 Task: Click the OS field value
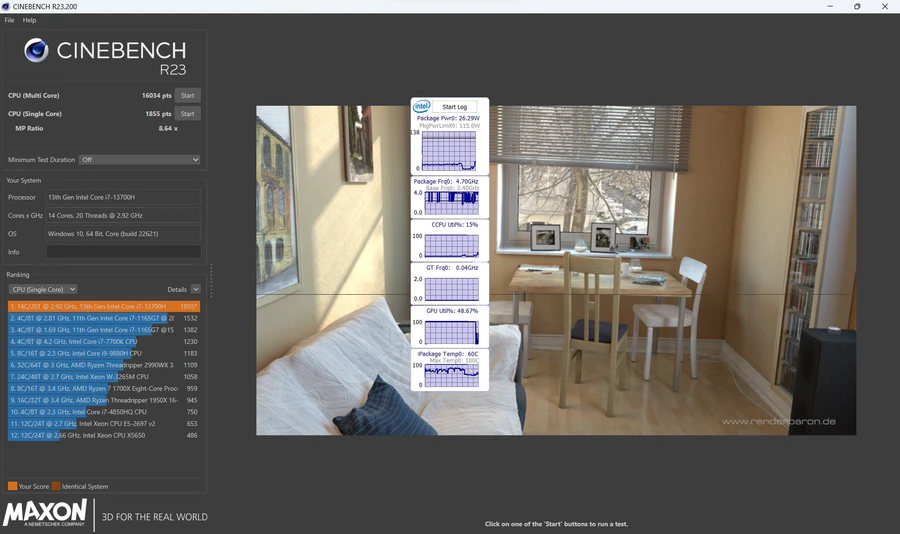click(123, 234)
